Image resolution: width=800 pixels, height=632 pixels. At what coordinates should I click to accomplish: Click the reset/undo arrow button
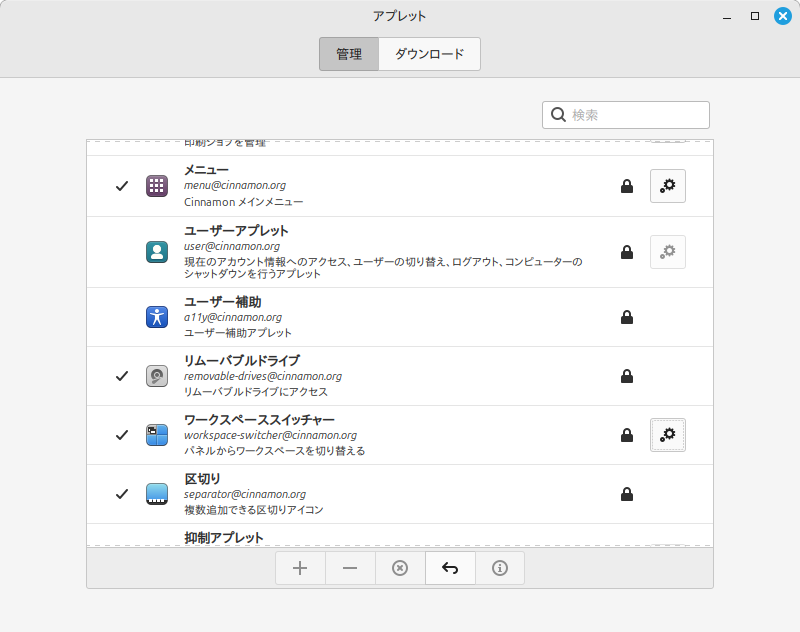pos(450,568)
